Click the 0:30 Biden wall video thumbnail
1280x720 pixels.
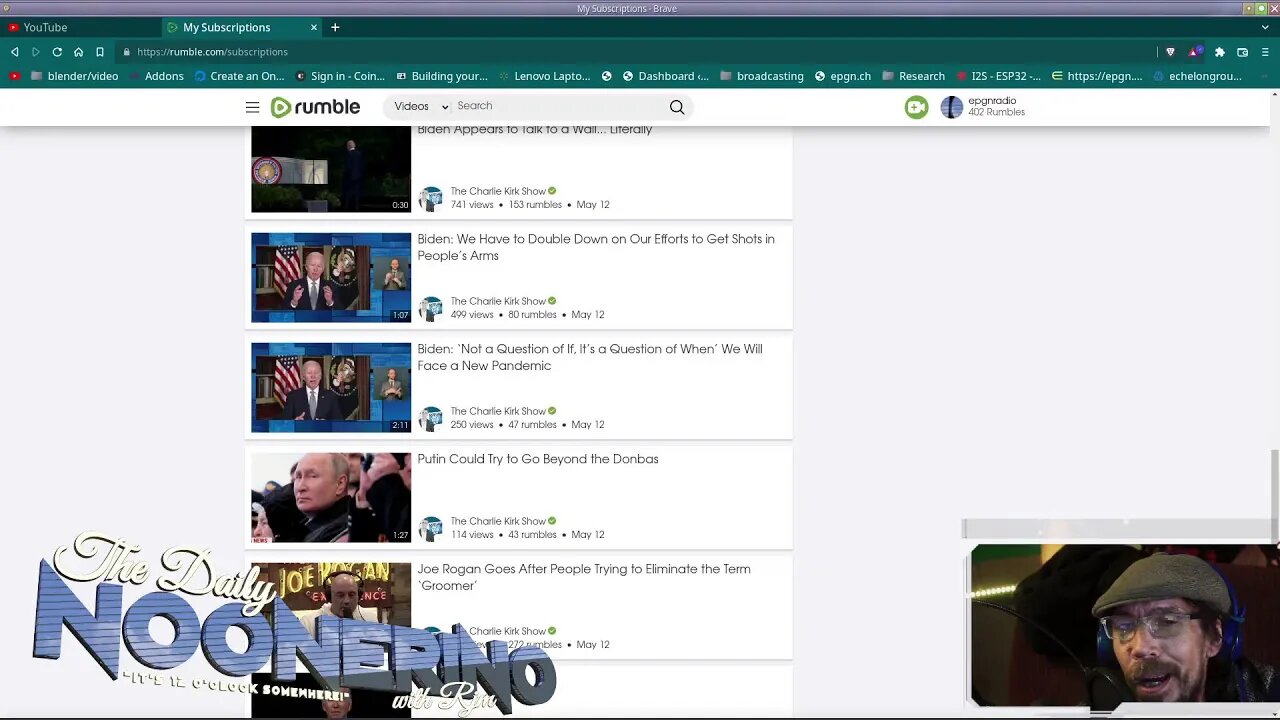(331, 169)
